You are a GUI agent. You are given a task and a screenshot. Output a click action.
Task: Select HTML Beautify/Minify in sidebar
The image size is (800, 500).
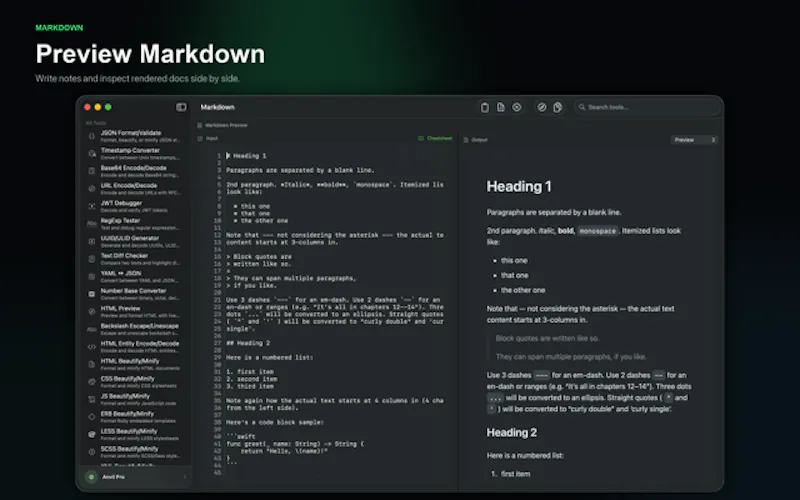(134, 364)
